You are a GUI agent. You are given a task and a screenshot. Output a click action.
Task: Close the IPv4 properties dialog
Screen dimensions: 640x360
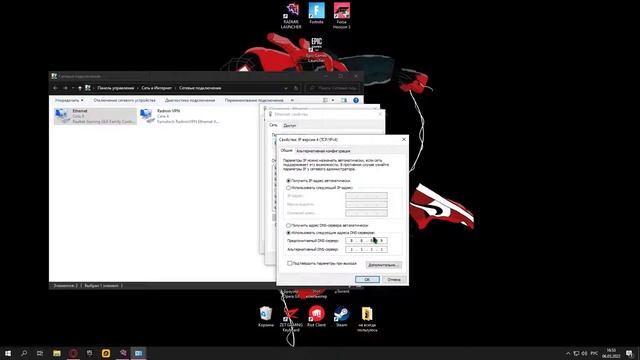pyautogui.click(x=404, y=139)
